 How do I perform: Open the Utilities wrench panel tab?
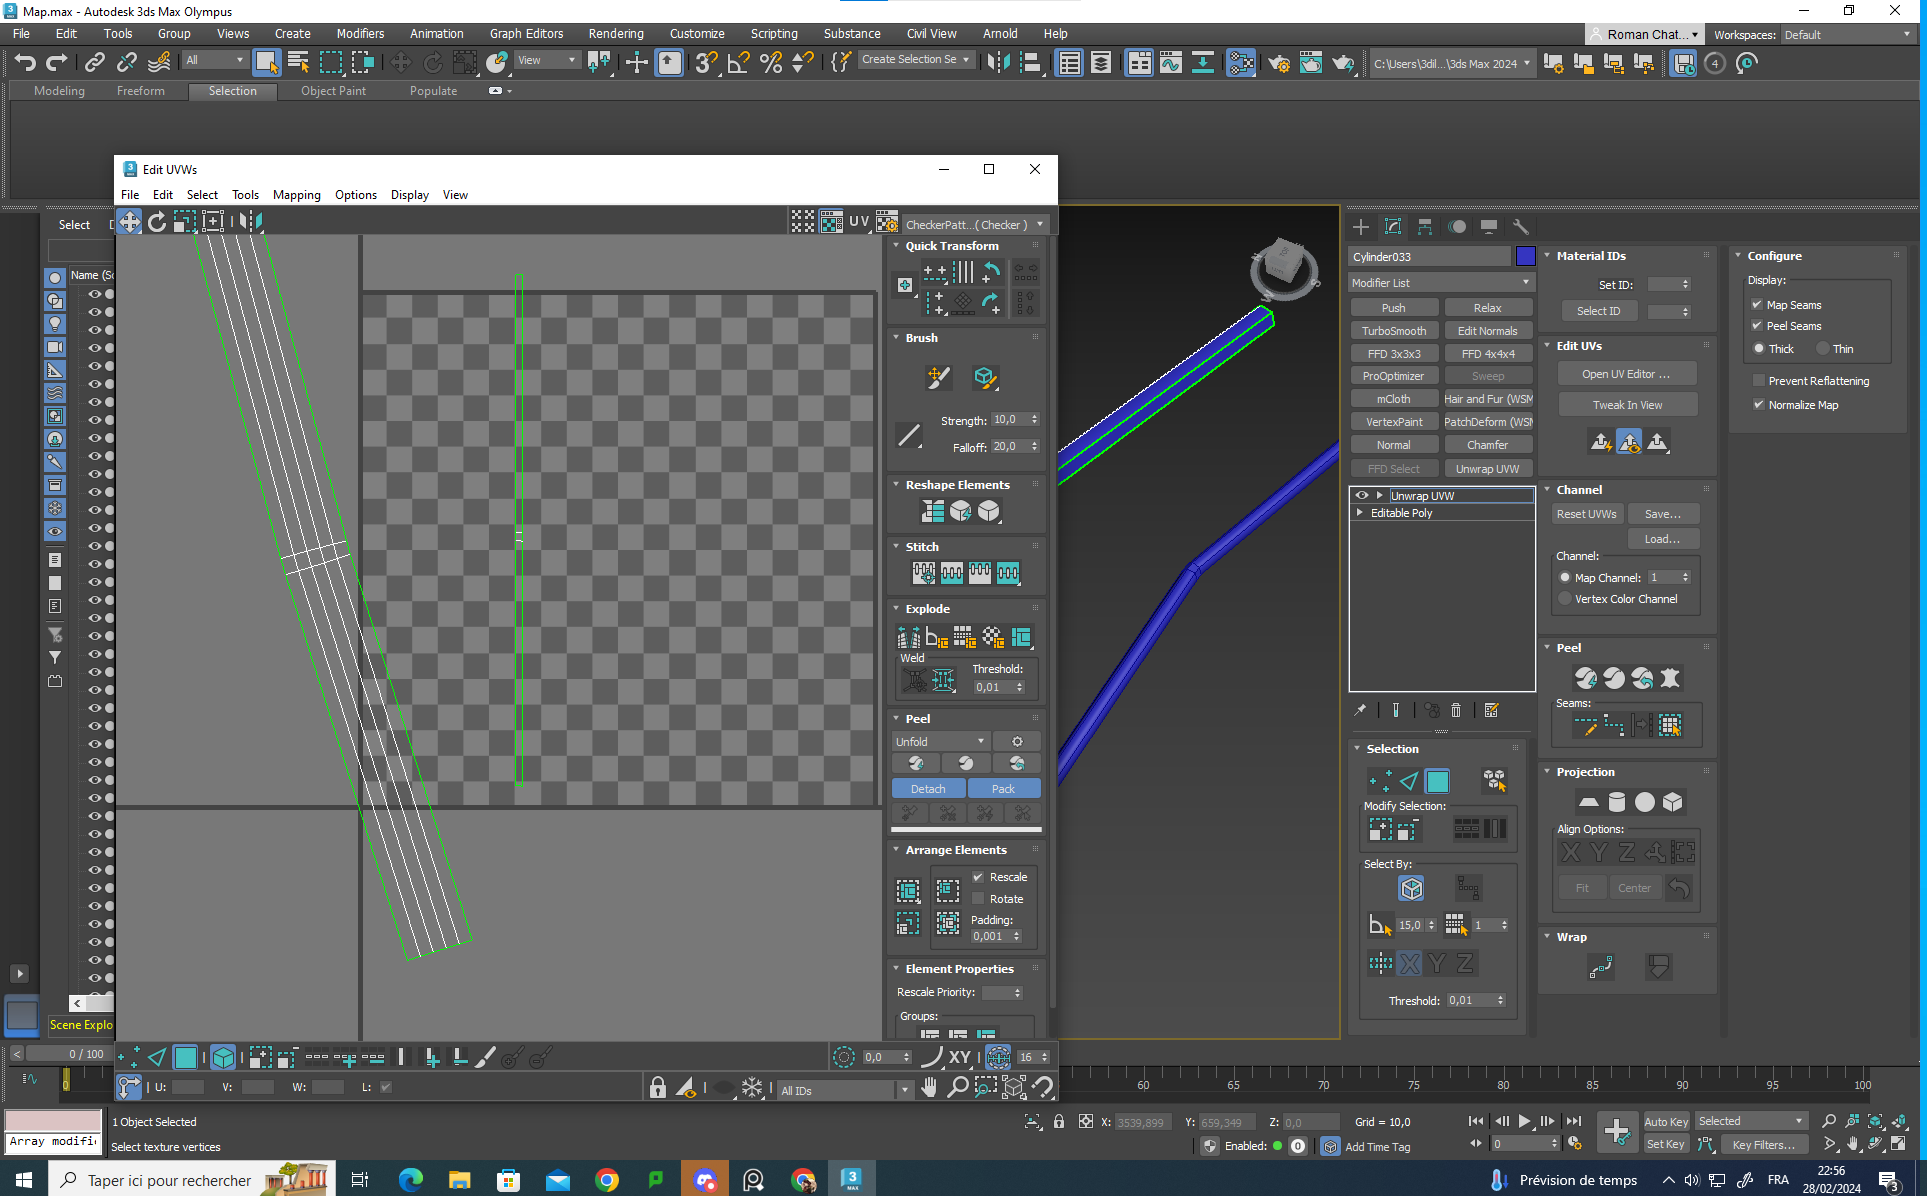point(1521,227)
